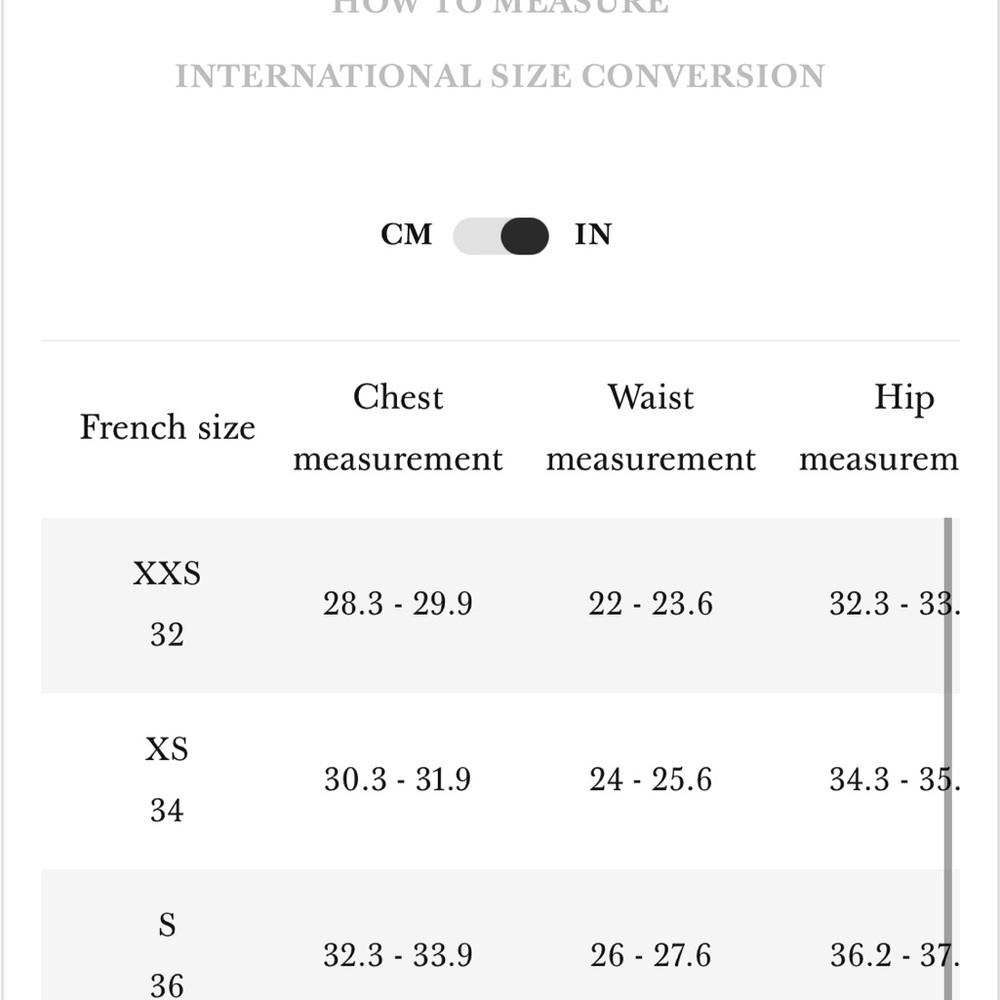Click waist value 24 - 25.6
This screenshot has width=1000, height=1000.
[651, 779]
